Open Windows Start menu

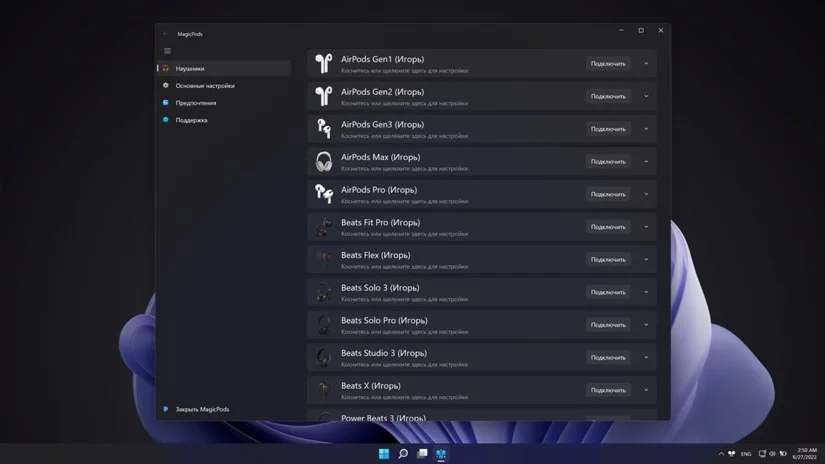[384, 454]
